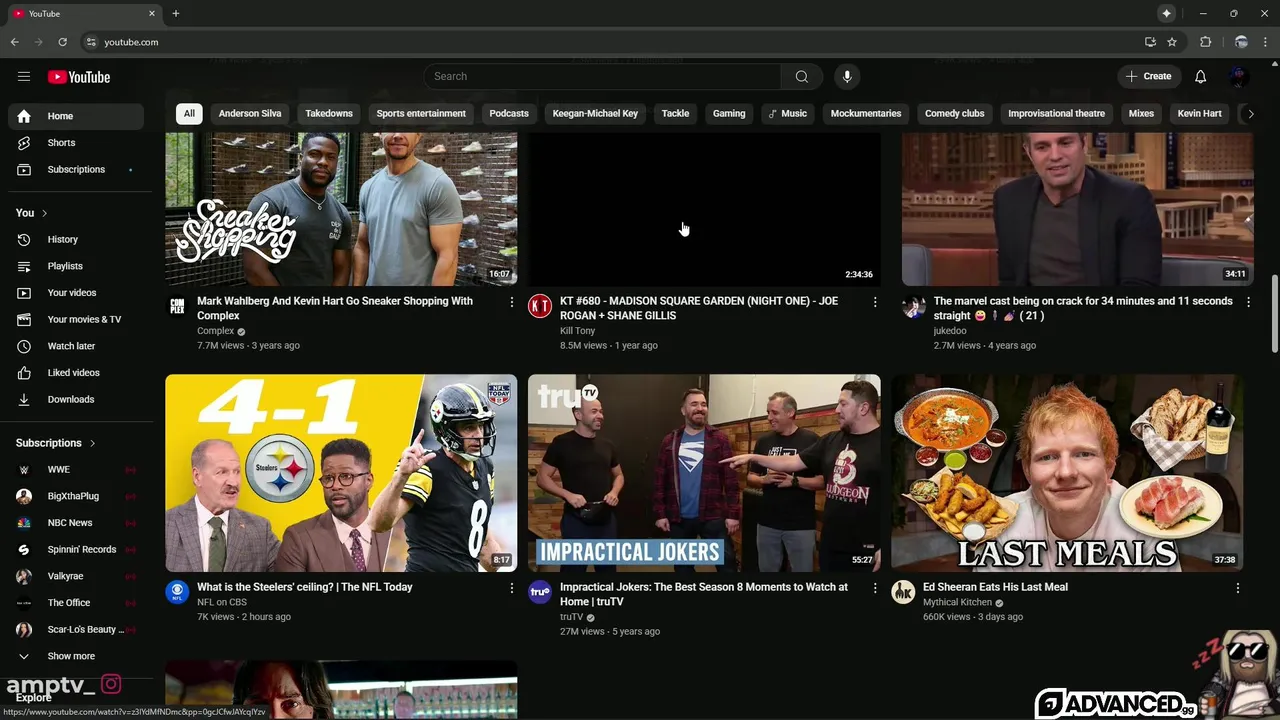Viewport: 1280px width, 720px height.
Task: Go back in browser history
Action: [x=15, y=42]
